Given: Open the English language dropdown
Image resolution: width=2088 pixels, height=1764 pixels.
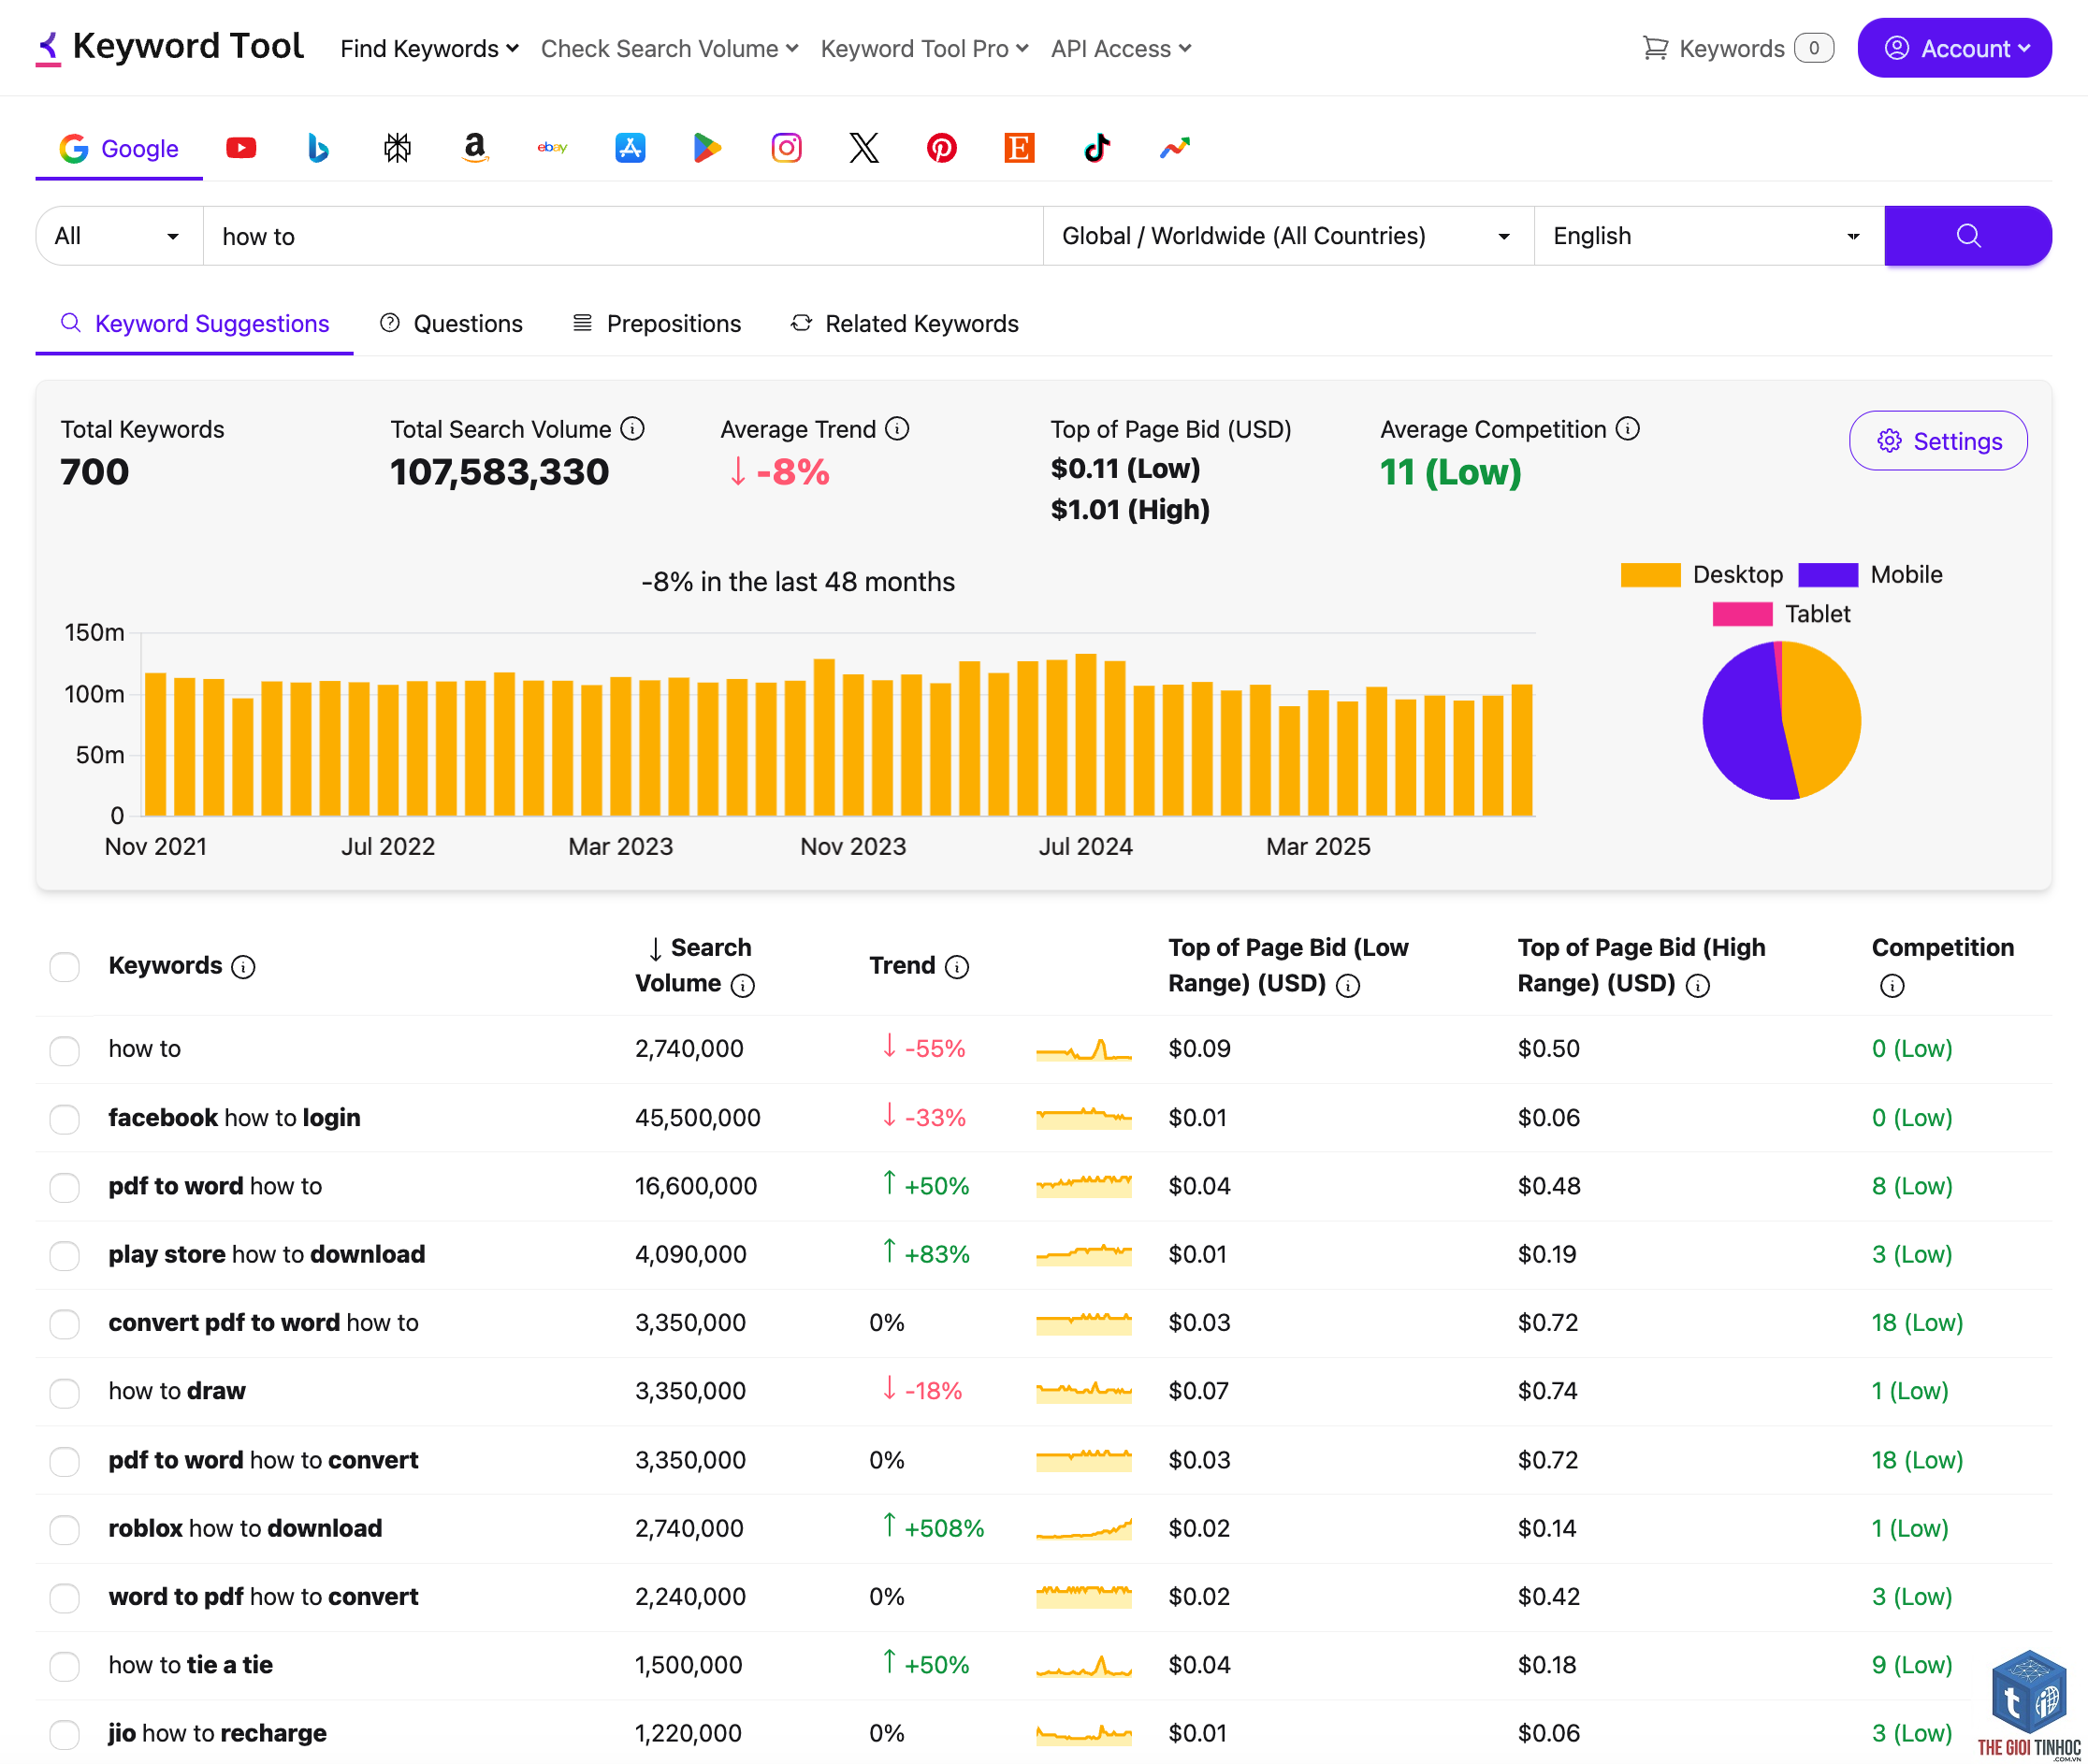Looking at the screenshot, I should [x=1708, y=236].
